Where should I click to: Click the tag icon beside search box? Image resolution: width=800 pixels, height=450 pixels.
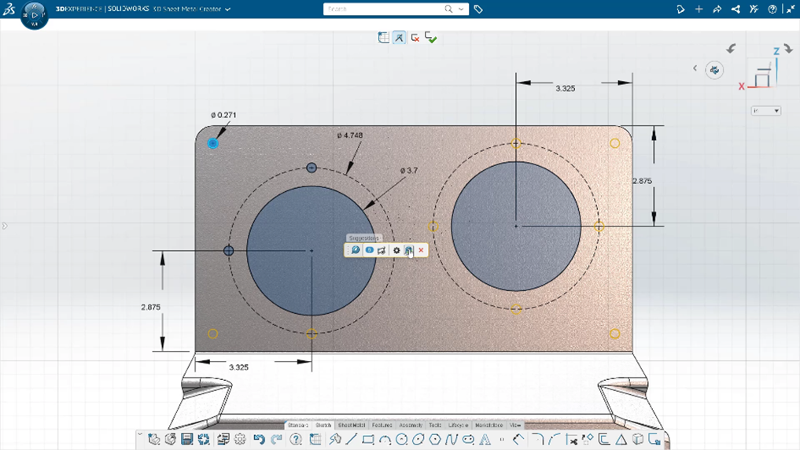[x=479, y=9]
